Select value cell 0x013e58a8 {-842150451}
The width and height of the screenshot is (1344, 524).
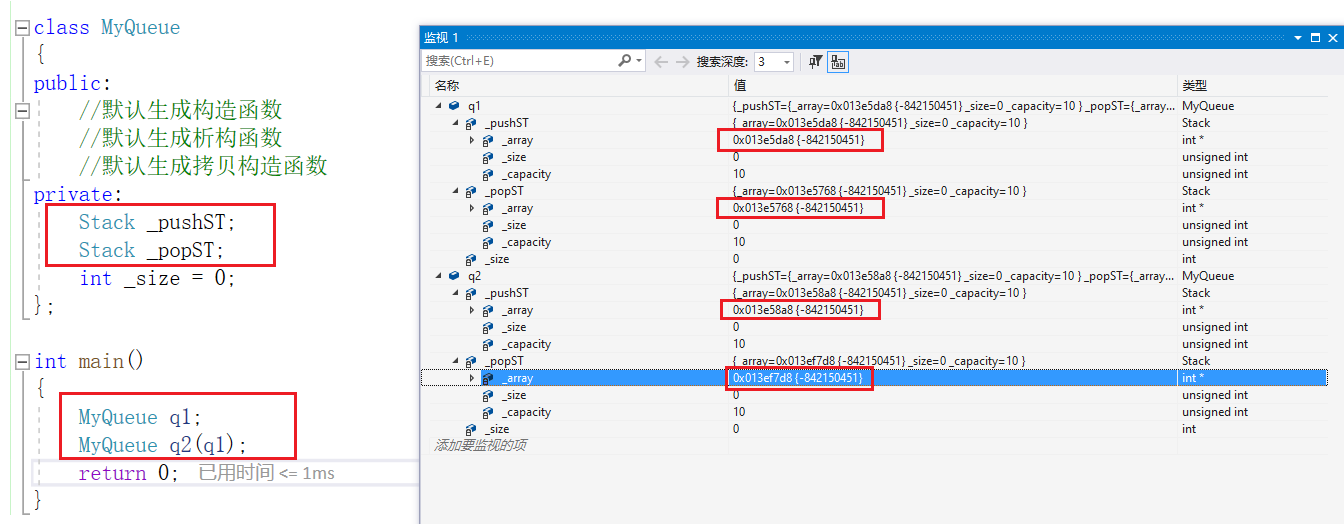tap(798, 310)
